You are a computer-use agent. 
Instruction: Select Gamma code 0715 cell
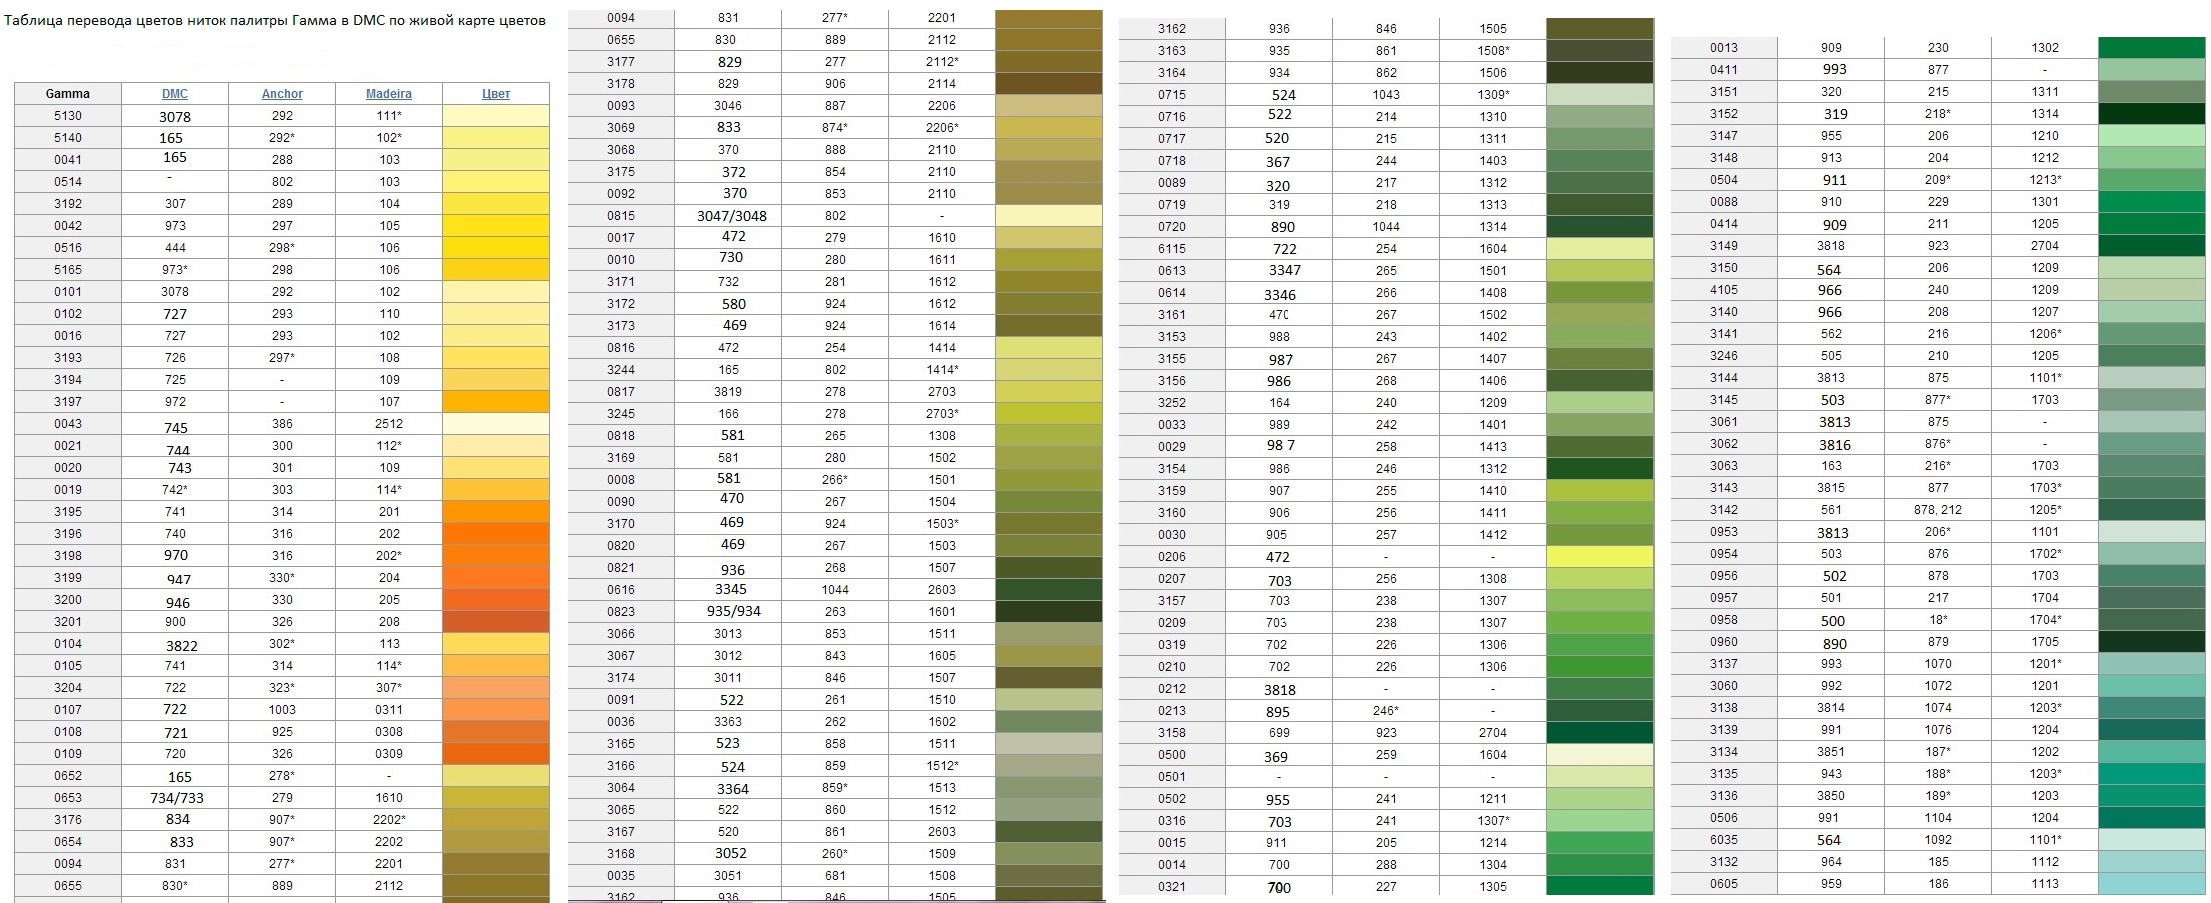[1172, 95]
